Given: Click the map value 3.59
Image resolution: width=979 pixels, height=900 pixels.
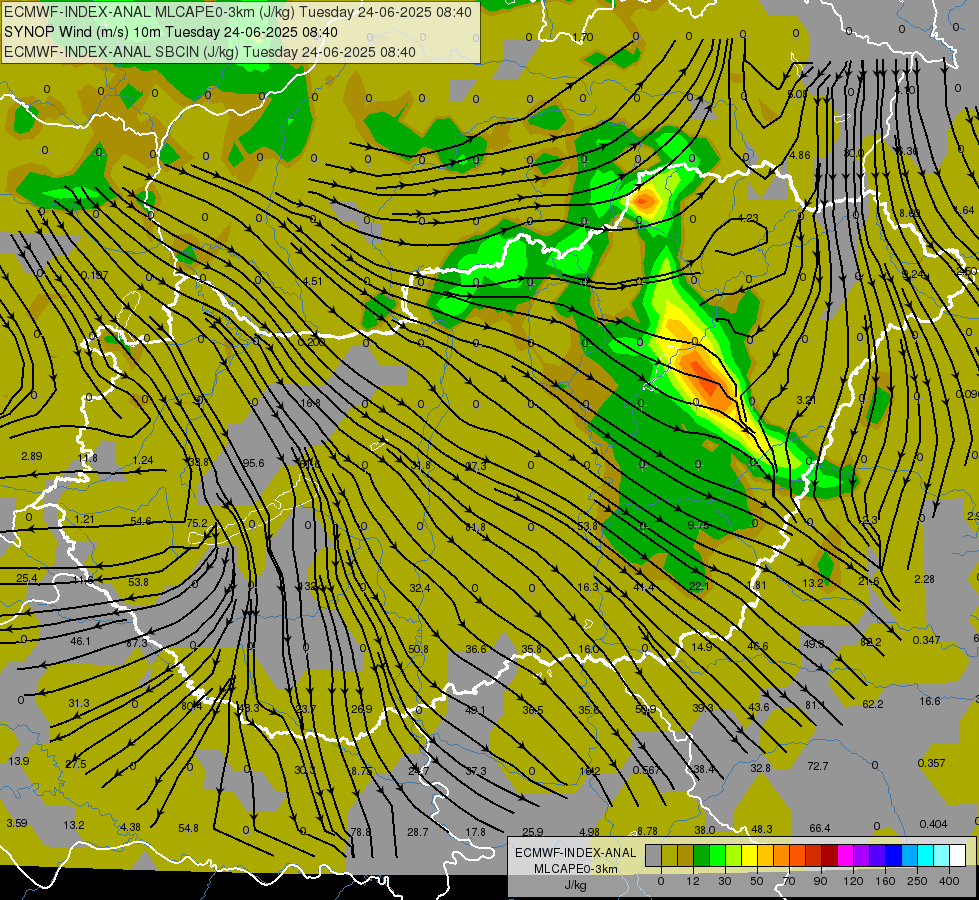Looking at the screenshot, I should pos(17,823).
